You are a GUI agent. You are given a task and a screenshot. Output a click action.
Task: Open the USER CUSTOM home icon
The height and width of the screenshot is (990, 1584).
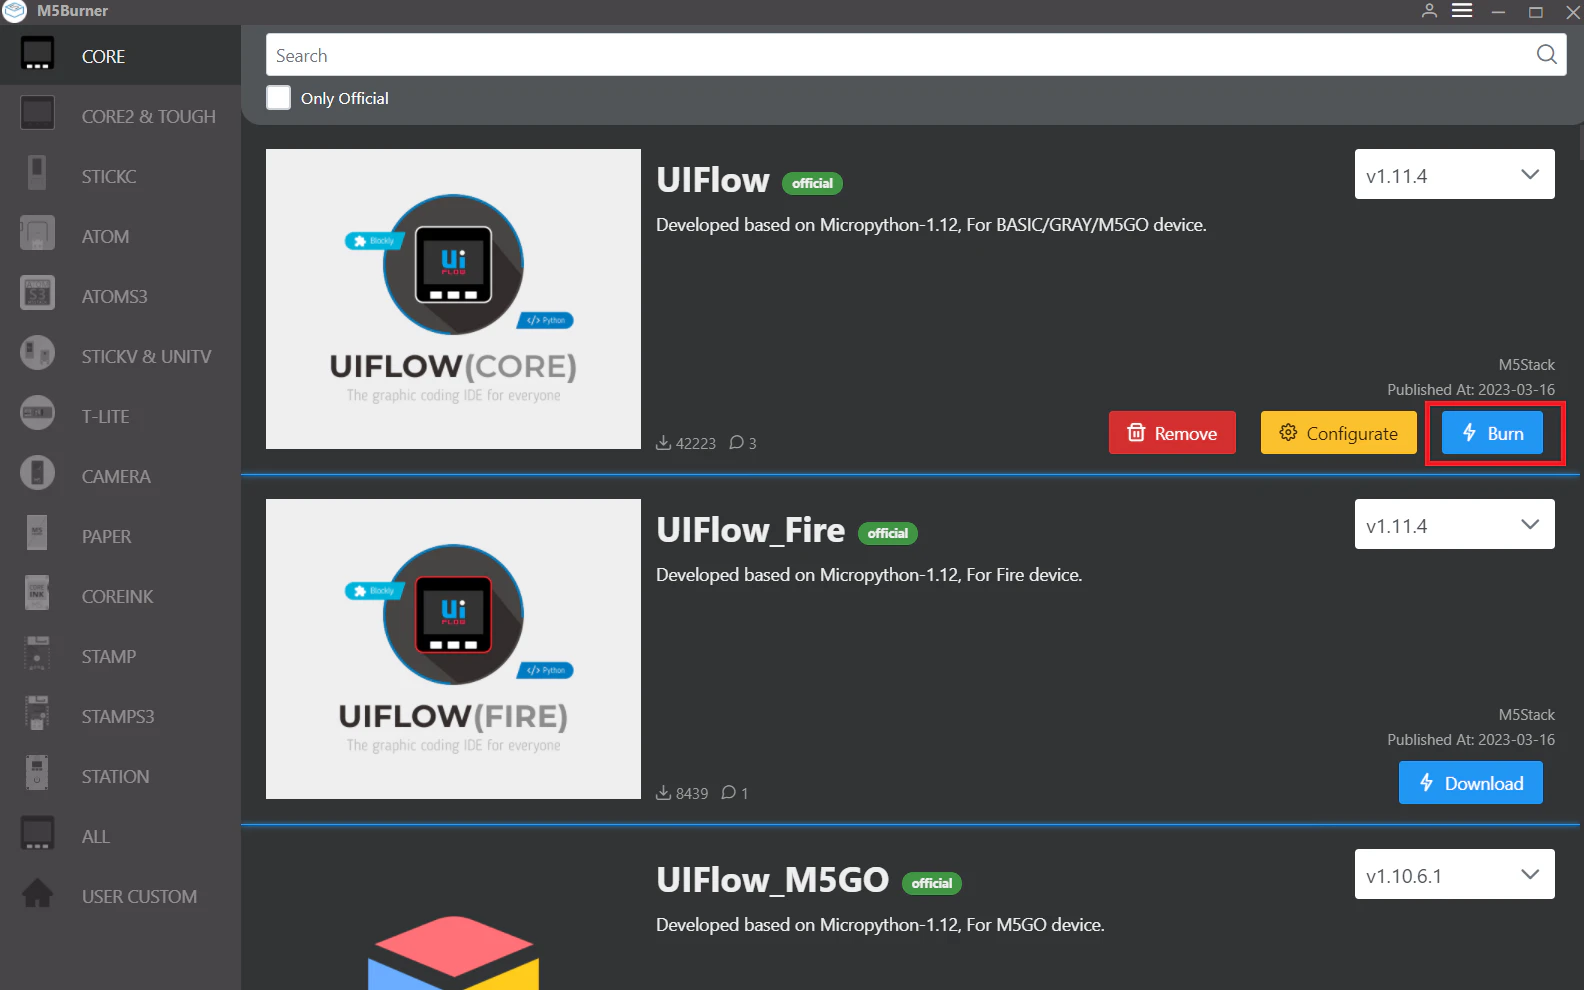point(37,894)
